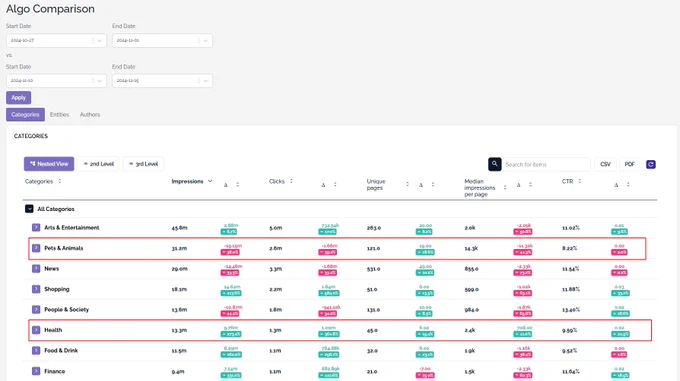Export table as CSV
Viewport: 680px width, 381px height.
605,164
